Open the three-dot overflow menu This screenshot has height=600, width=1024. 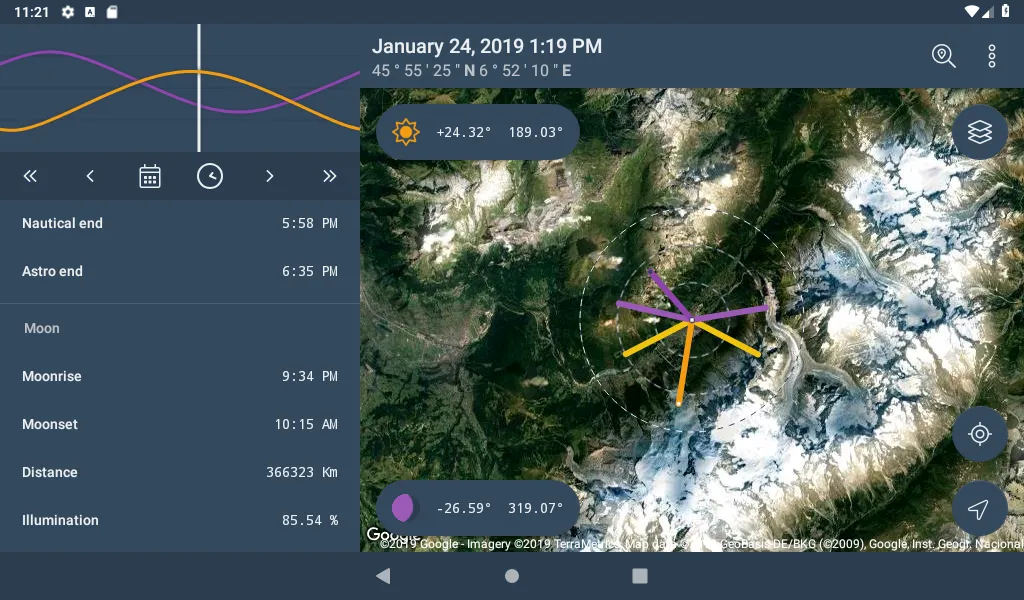[x=991, y=56]
